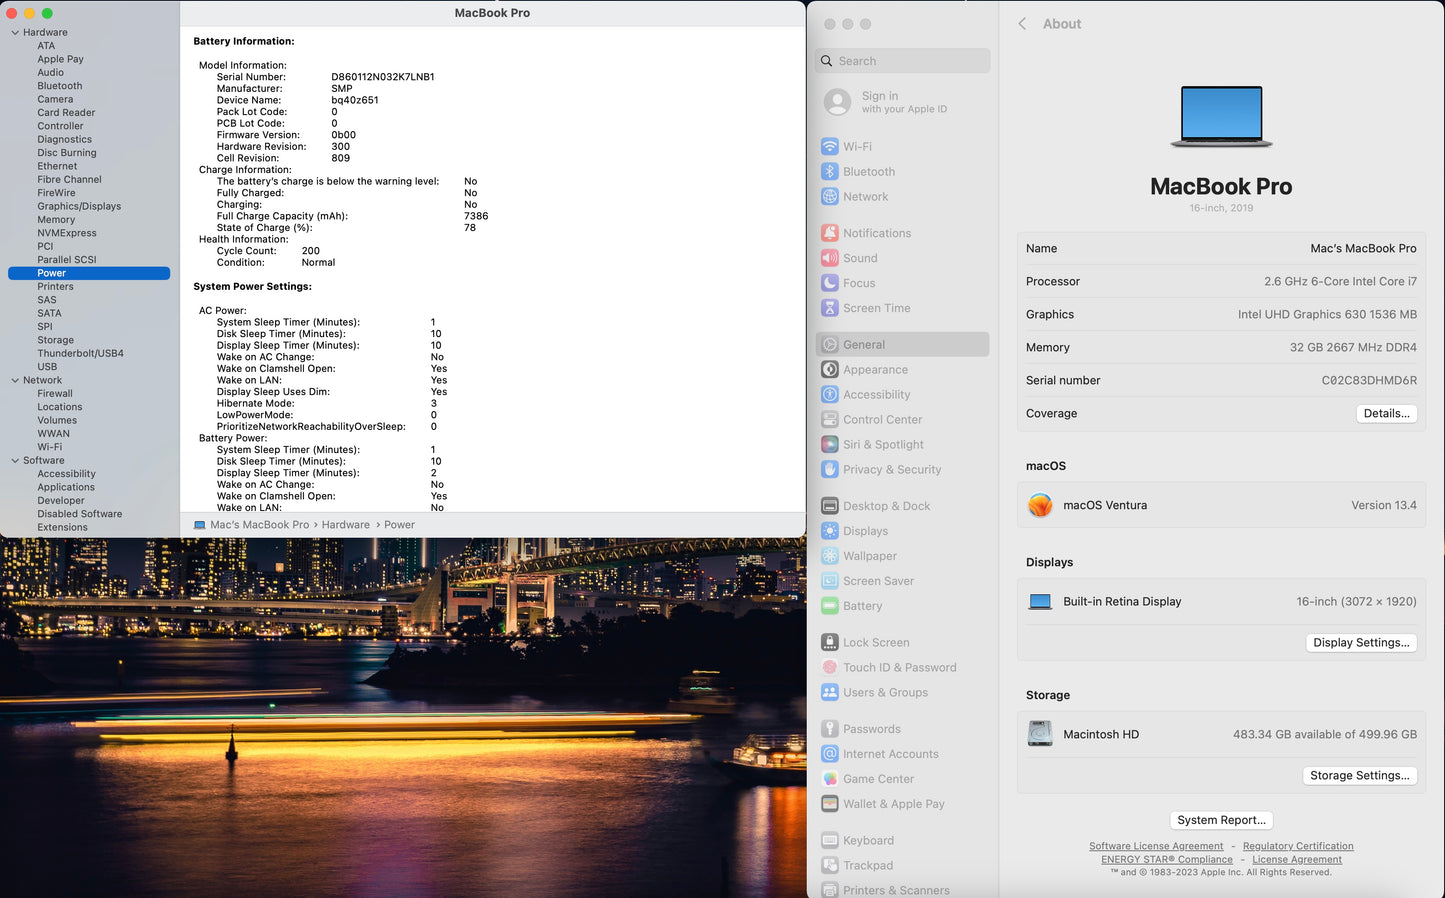The height and width of the screenshot is (898, 1445).
Task: Open the Software License Agreement link
Action: (x=1156, y=846)
